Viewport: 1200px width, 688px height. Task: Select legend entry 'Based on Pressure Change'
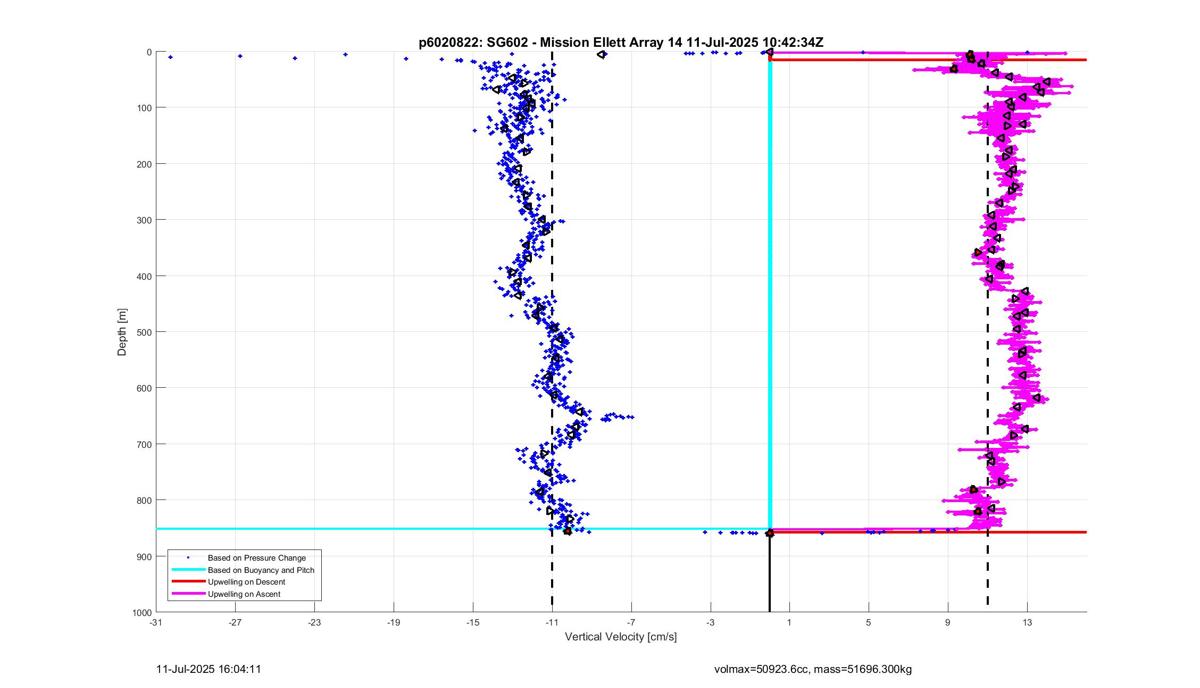257,557
